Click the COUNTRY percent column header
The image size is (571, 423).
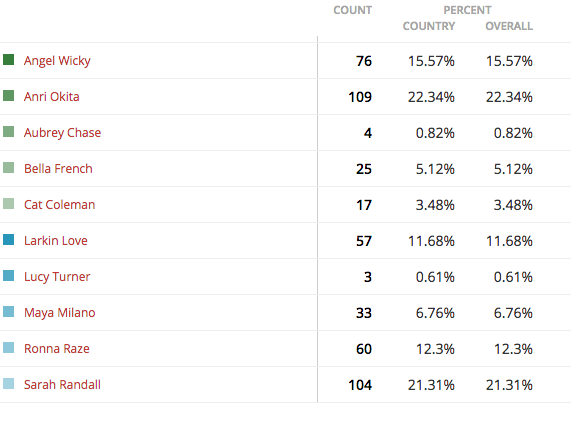429,26
